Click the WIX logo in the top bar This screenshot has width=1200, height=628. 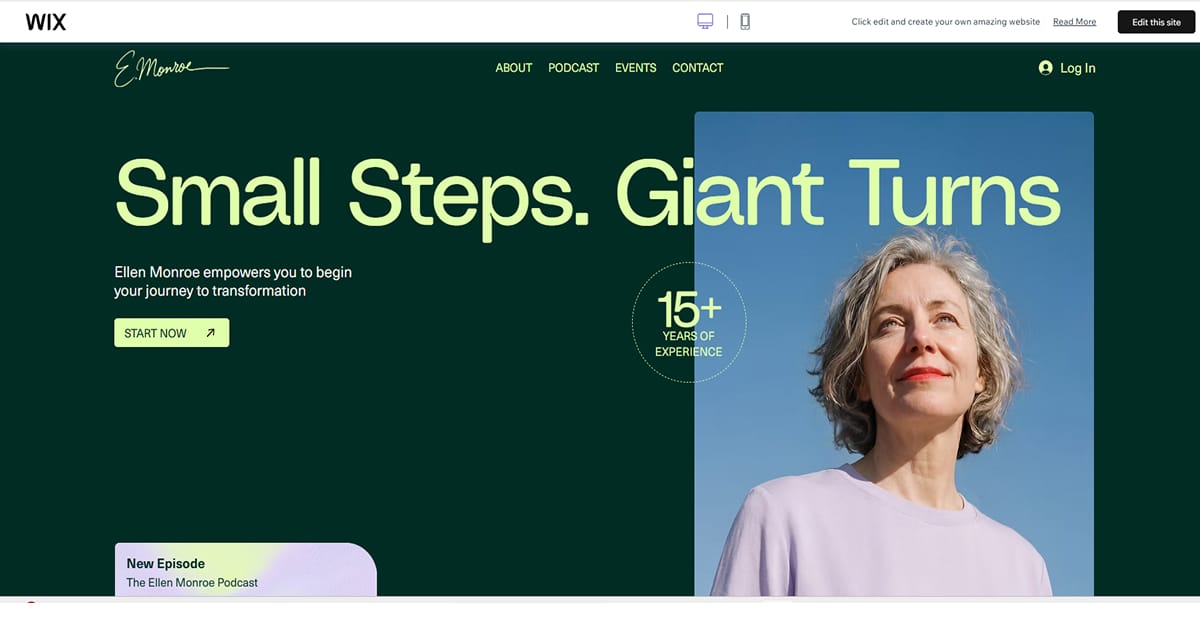pyautogui.click(x=45, y=21)
